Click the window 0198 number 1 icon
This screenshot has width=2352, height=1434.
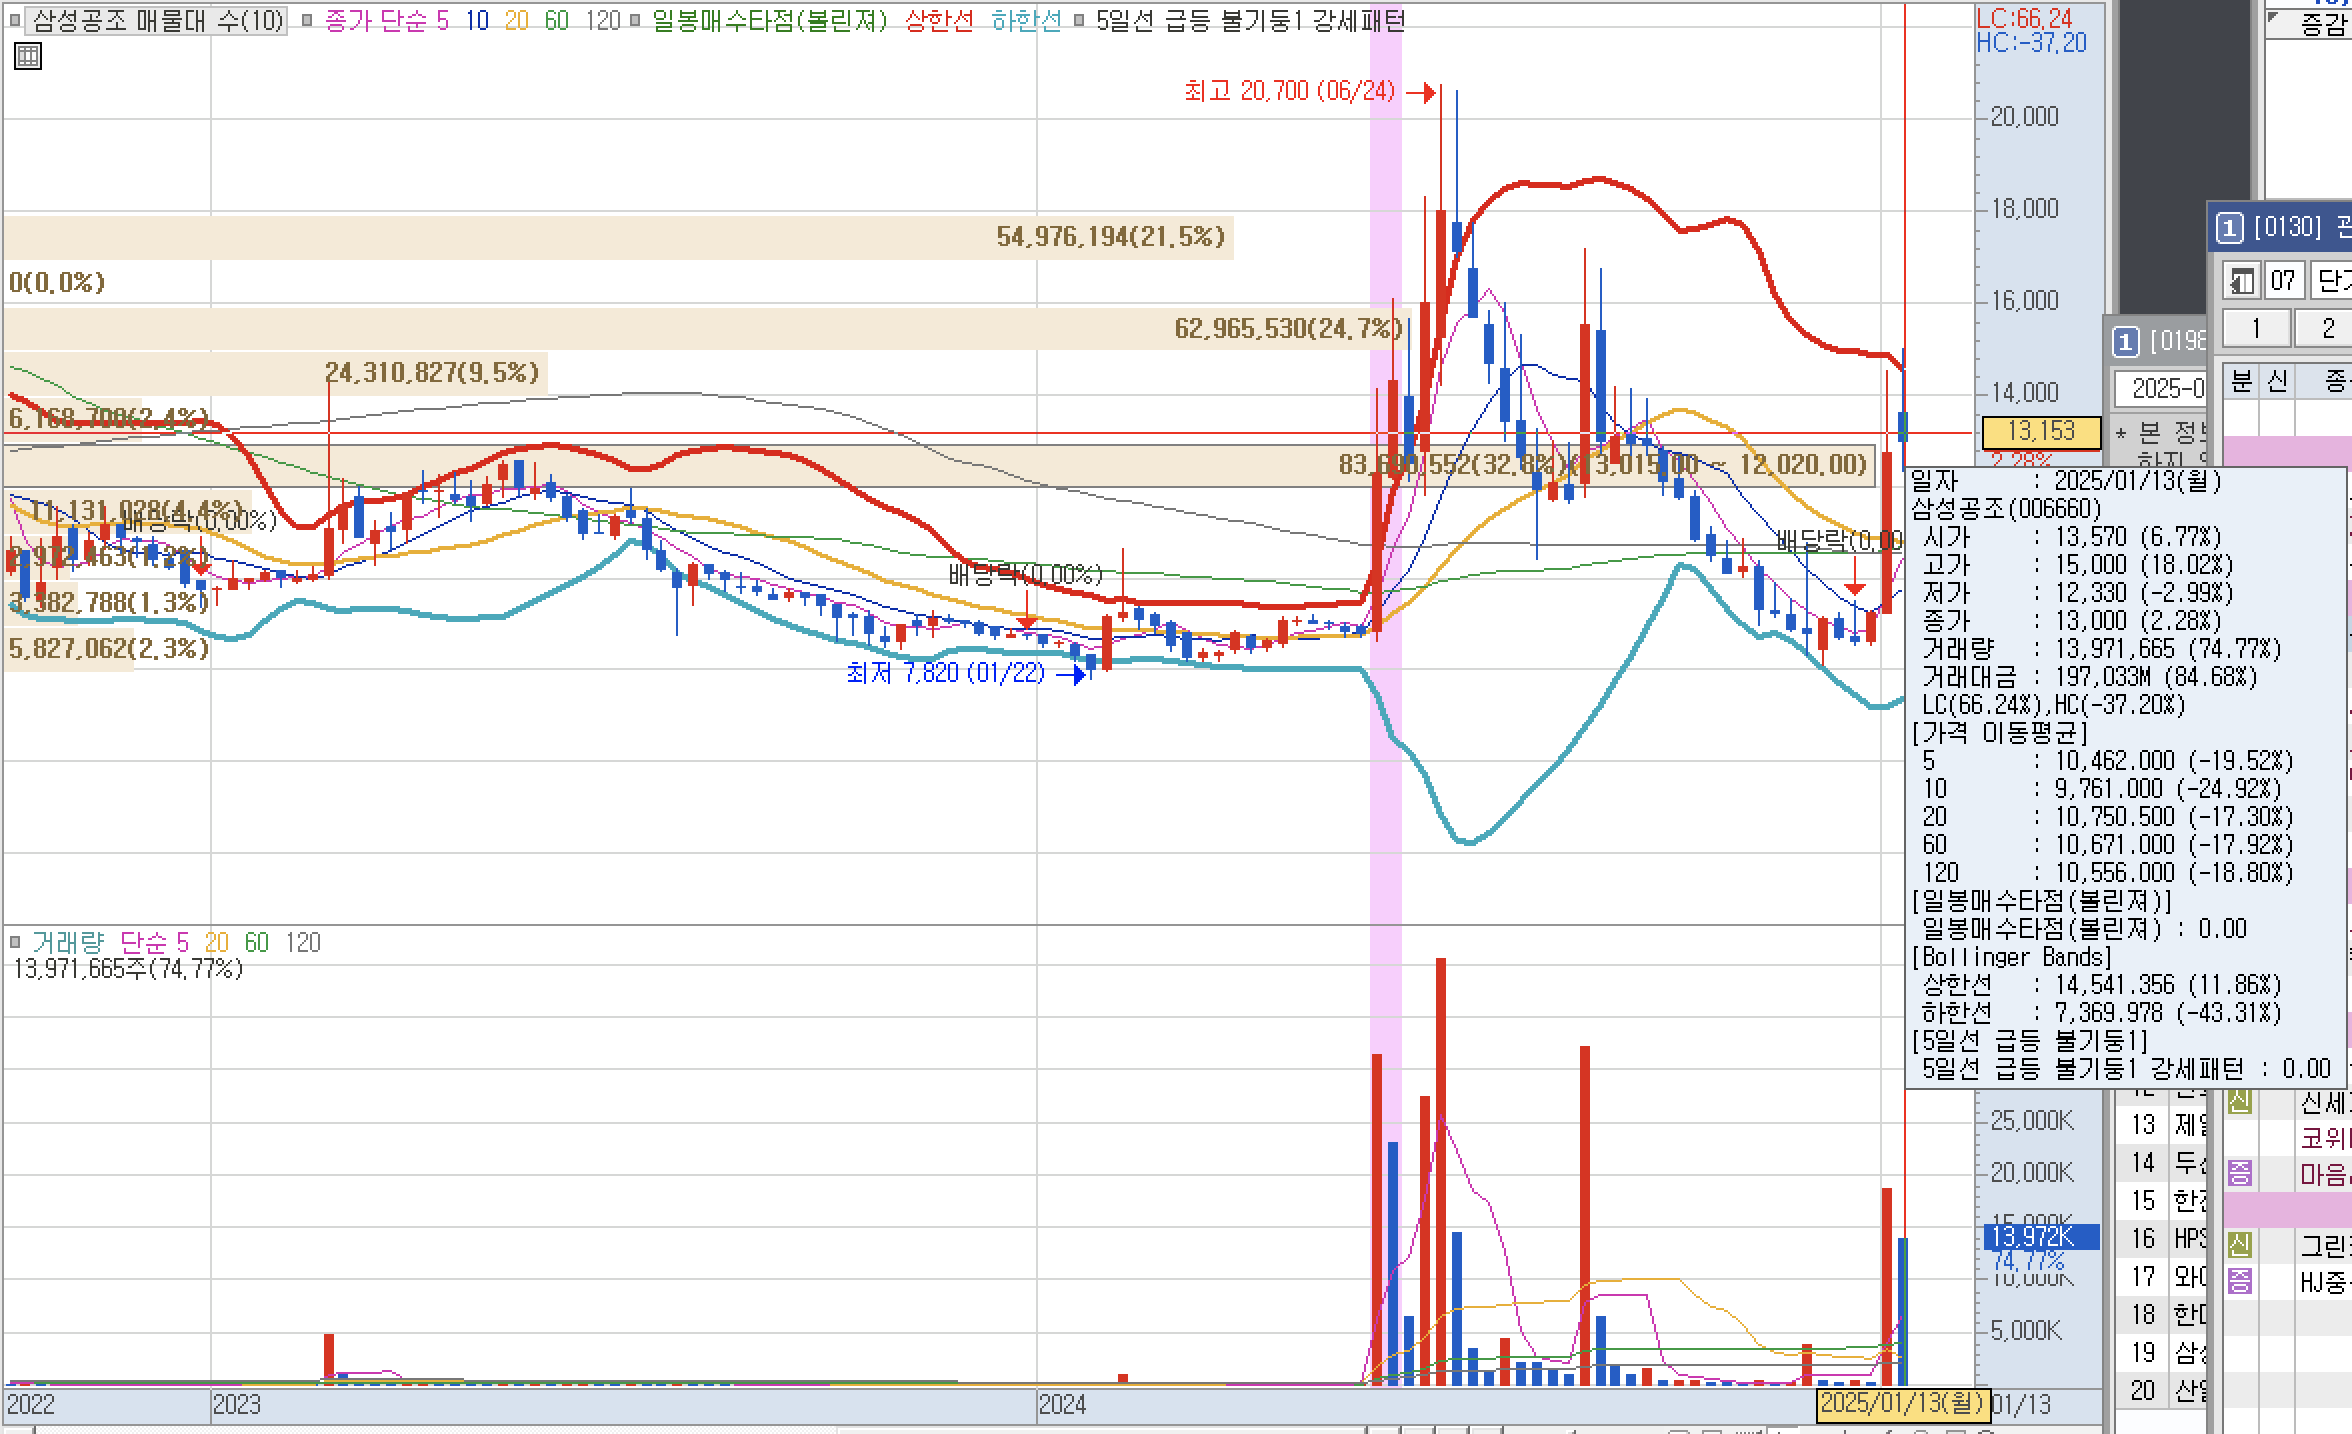tap(2126, 342)
